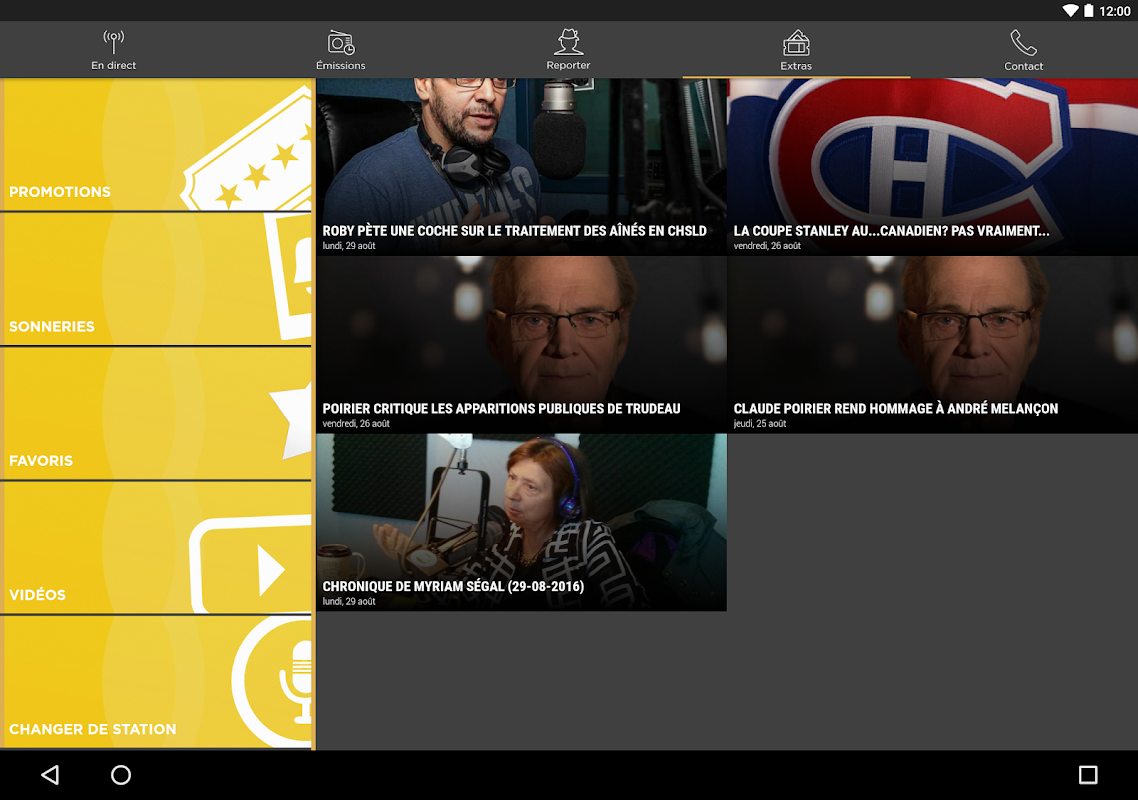Open the Sonneries menu tile

tap(156, 279)
